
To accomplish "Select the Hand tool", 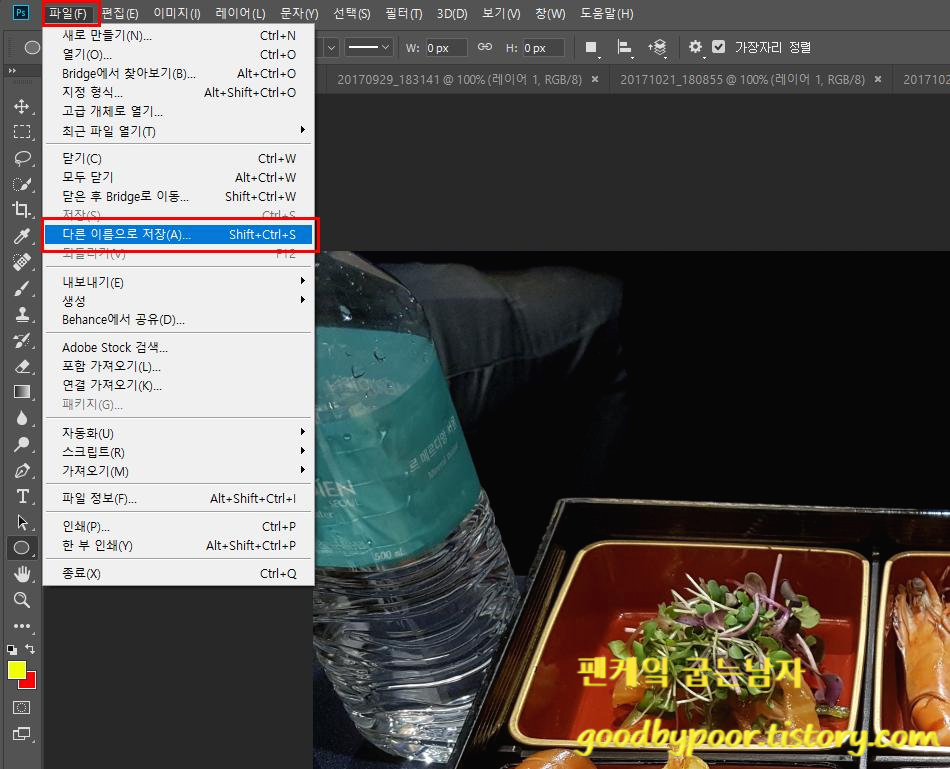I will pyautogui.click(x=22, y=574).
